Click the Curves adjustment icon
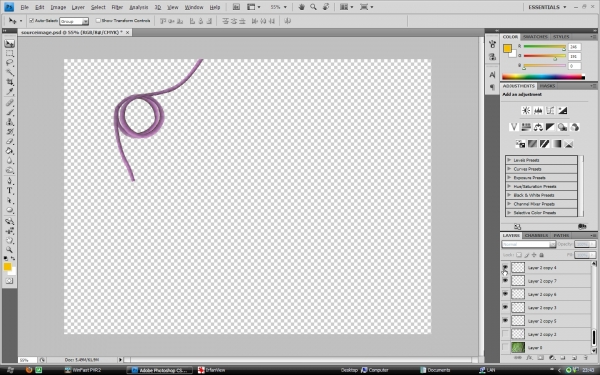Screen dimensions: 600x375 pos(550,111)
